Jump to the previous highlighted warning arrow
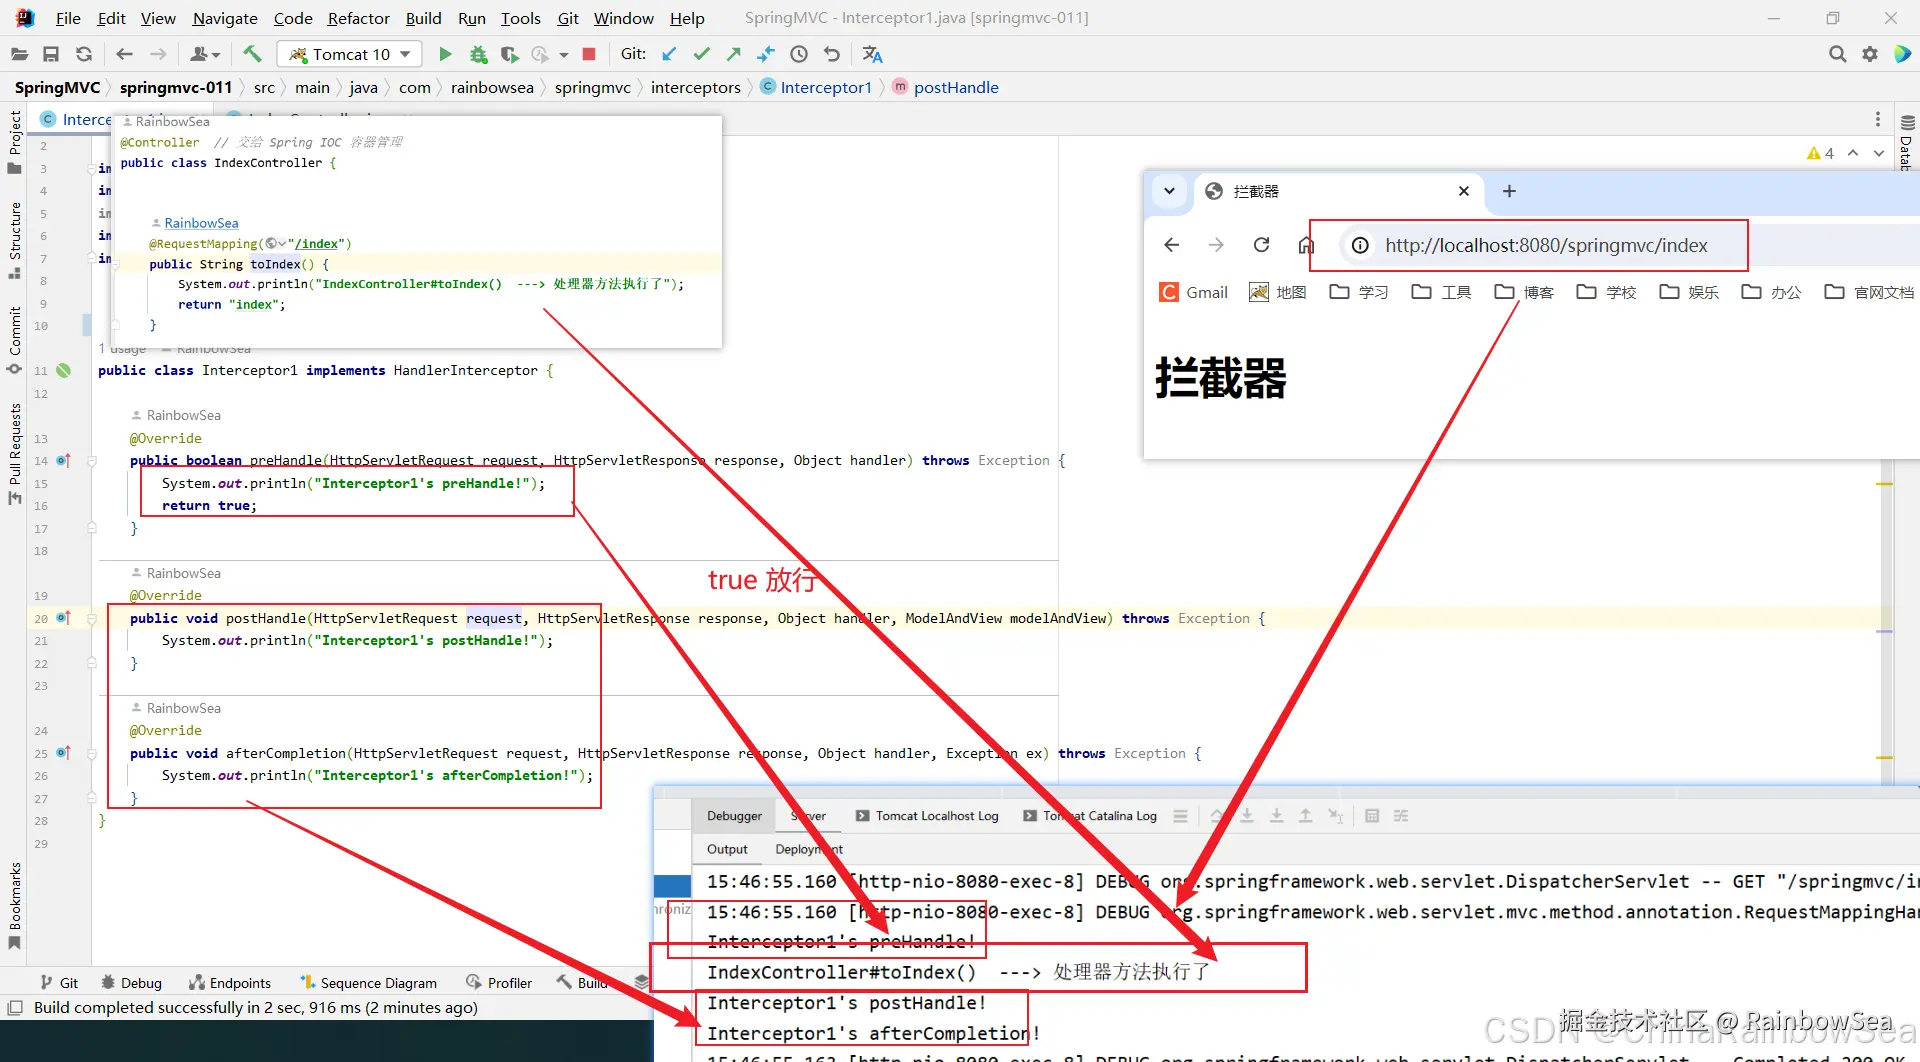 point(1853,153)
